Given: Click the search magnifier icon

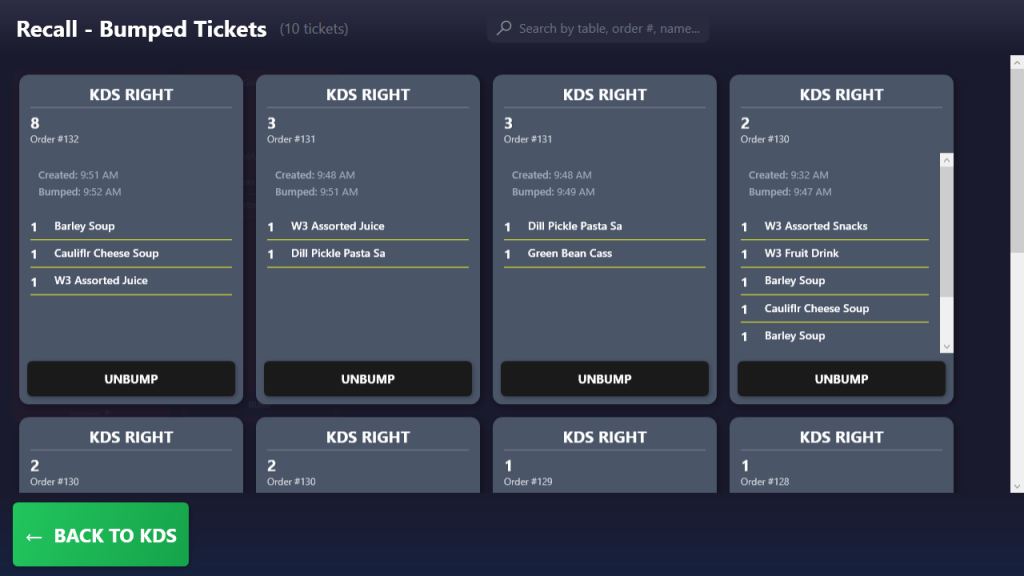Looking at the screenshot, I should click(x=504, y=29).
